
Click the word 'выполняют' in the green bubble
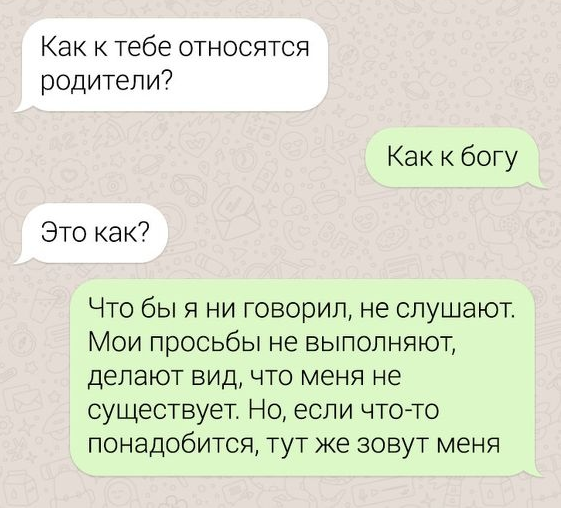380,343
